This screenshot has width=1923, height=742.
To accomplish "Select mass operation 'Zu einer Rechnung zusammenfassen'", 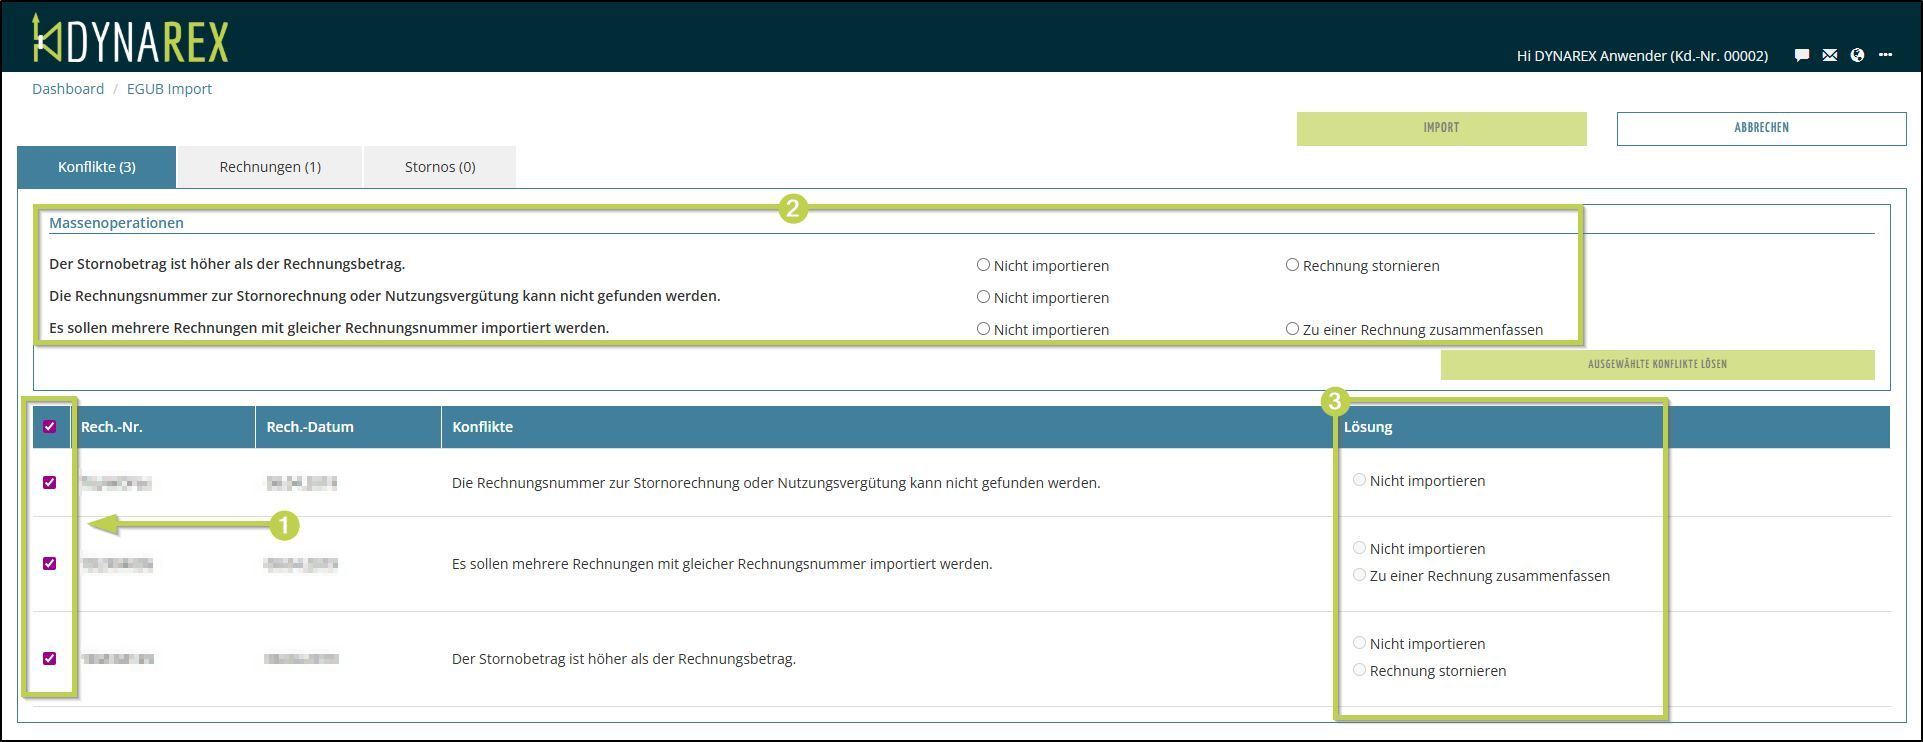I will click(1292, 329).
